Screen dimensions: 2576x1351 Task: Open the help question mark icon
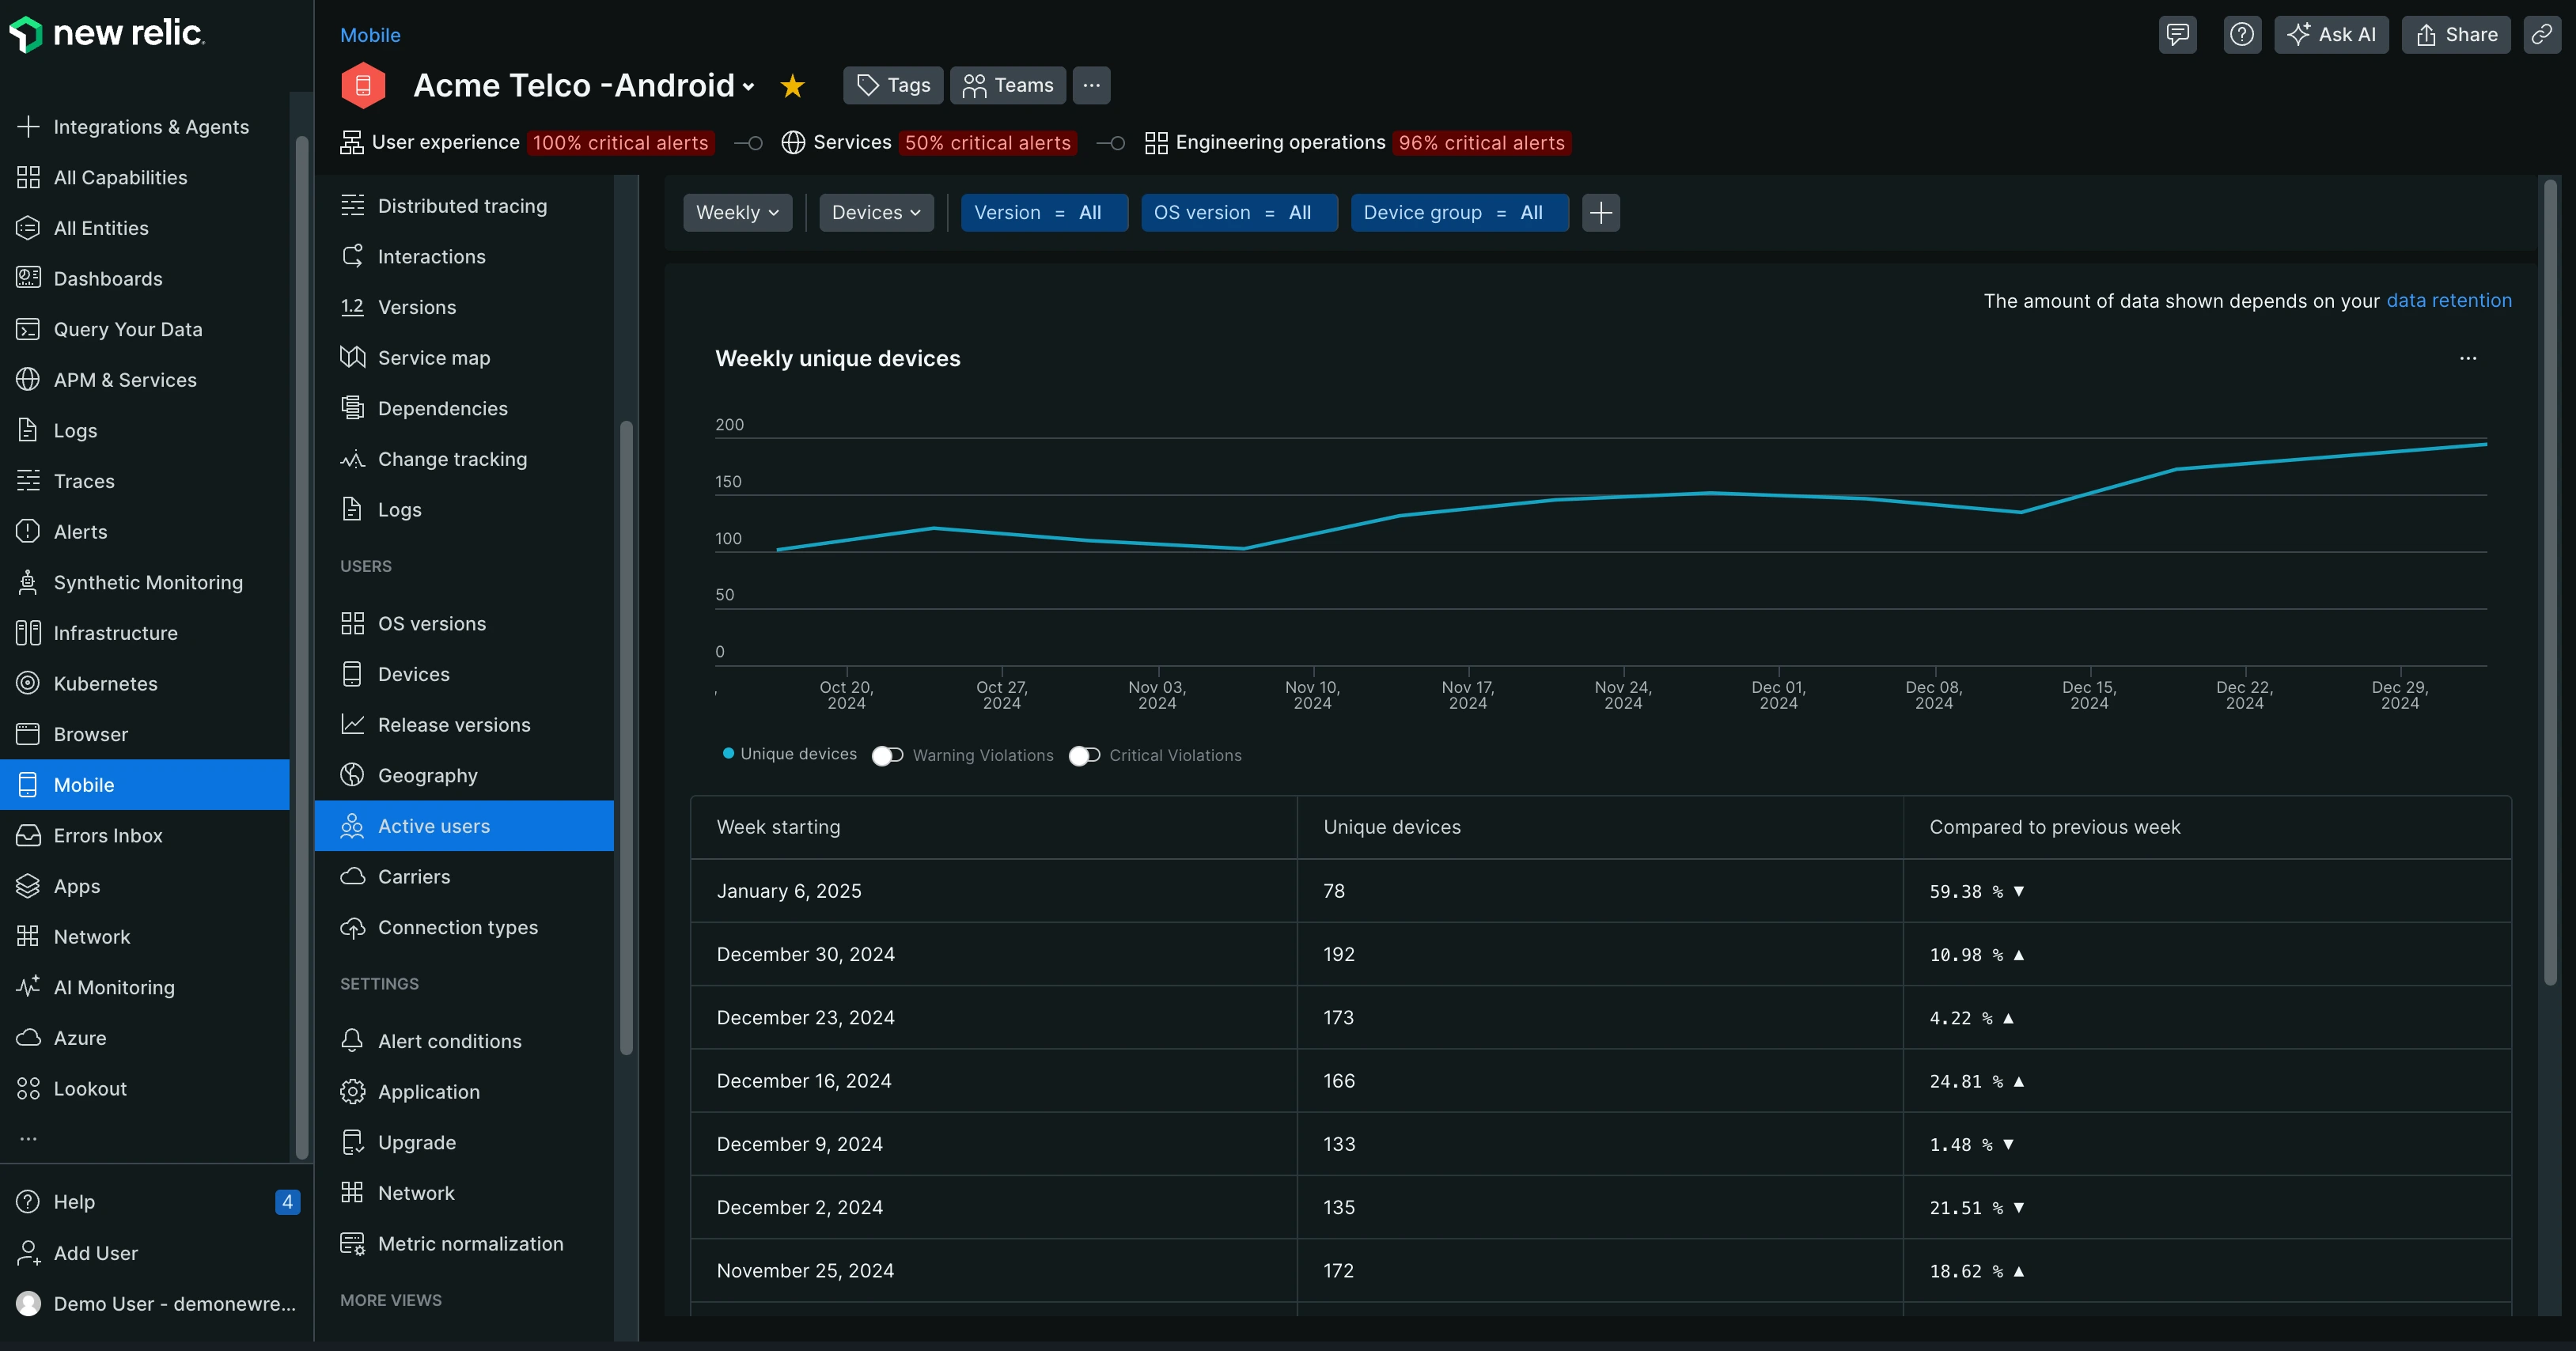coord(2241,35)
